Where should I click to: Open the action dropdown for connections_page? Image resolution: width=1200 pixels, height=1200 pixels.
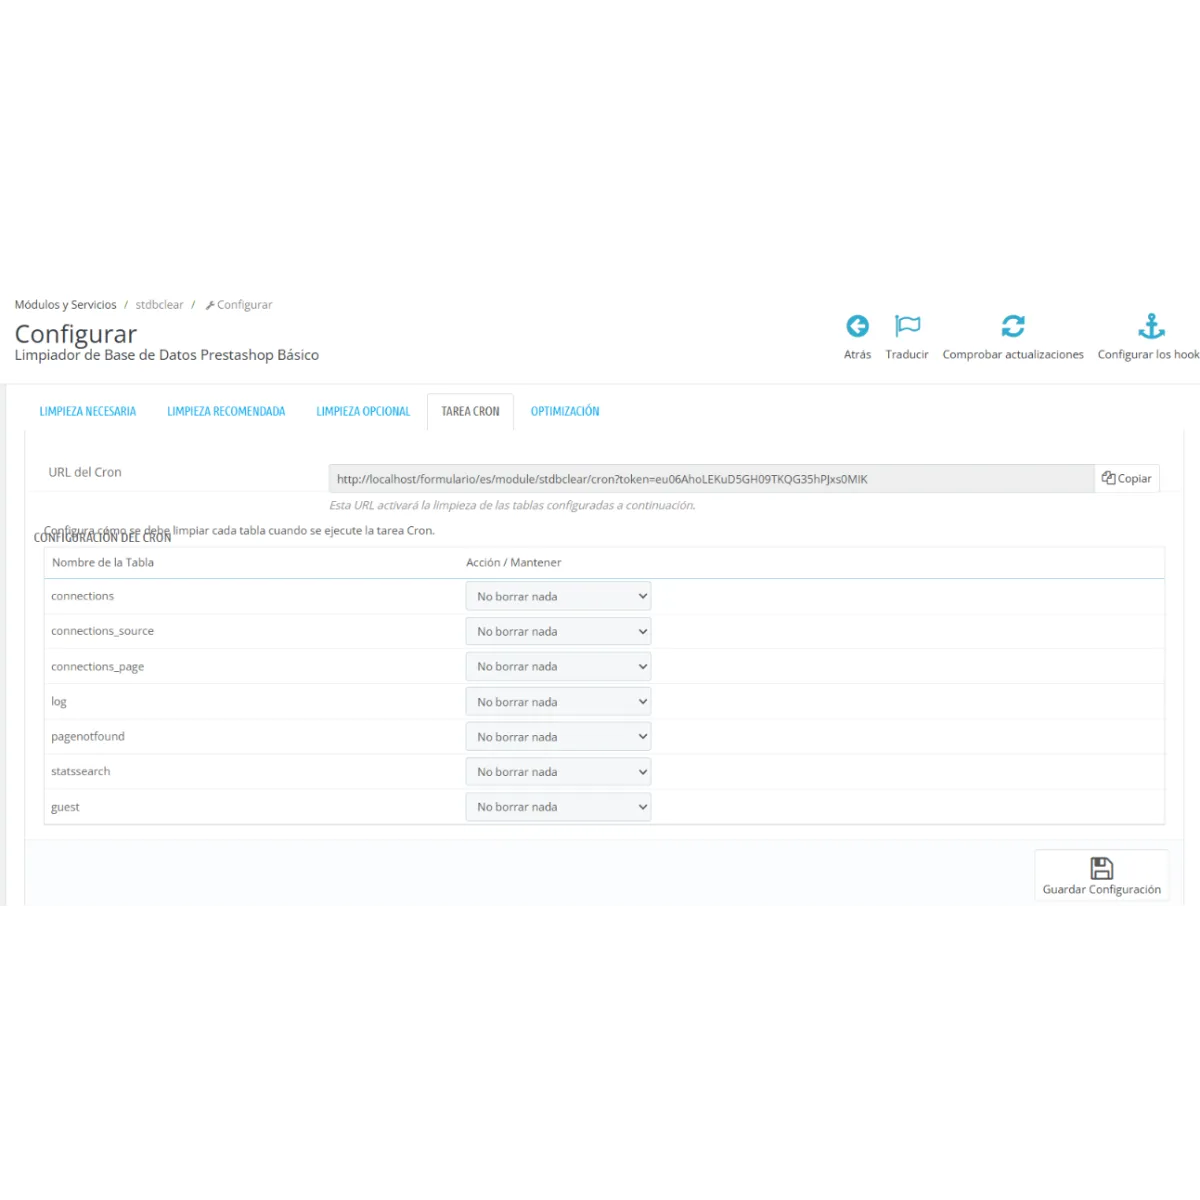558,666
